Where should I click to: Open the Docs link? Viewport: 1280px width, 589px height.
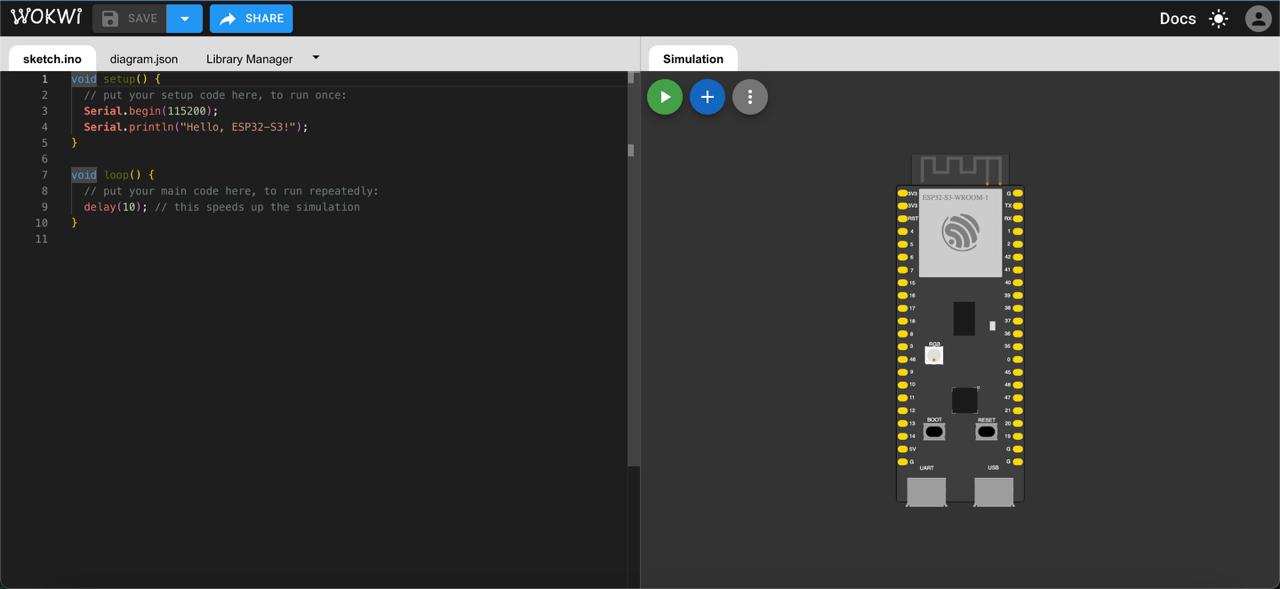click(x=1177, y=19)
